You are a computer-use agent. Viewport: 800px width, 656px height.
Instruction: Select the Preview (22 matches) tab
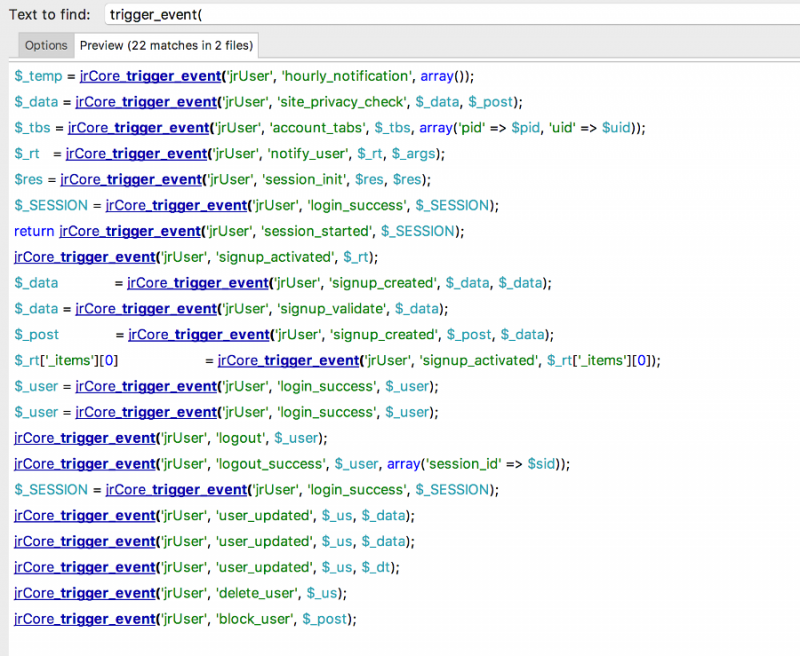(x=167, y=45)
